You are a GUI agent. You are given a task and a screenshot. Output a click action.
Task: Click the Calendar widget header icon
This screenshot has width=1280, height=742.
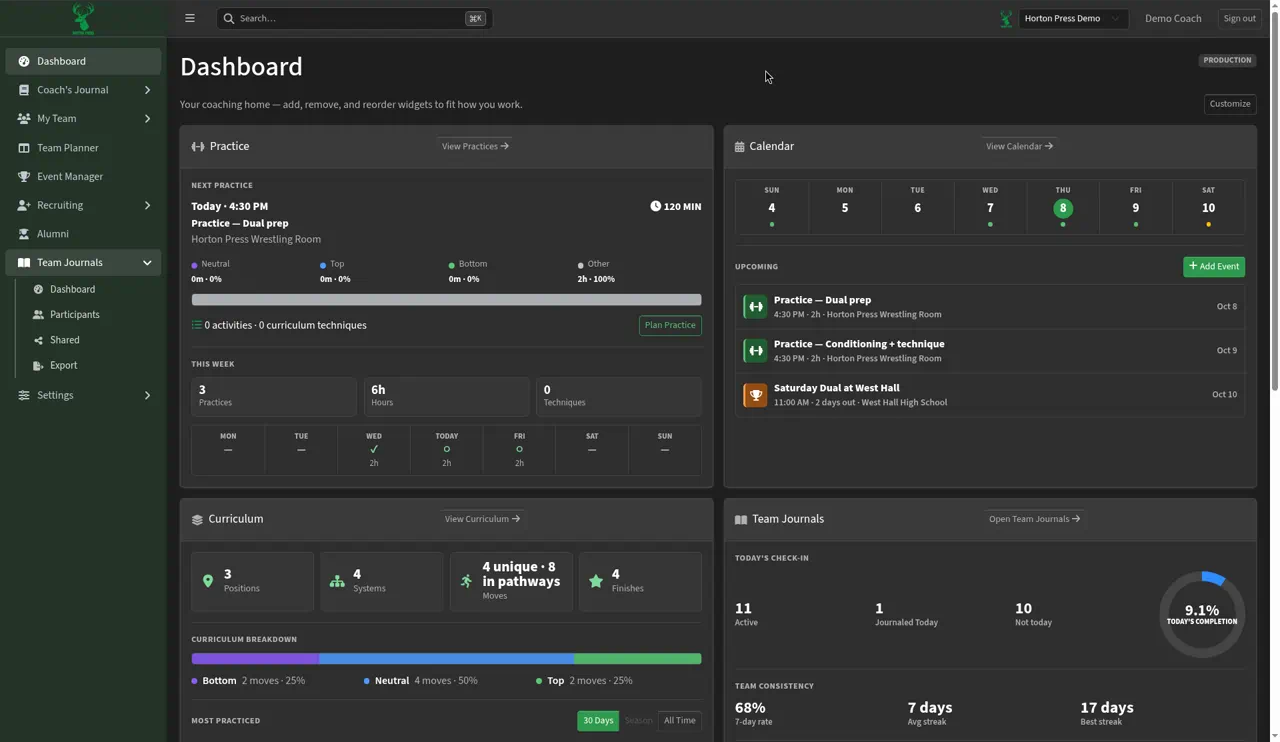740,147
